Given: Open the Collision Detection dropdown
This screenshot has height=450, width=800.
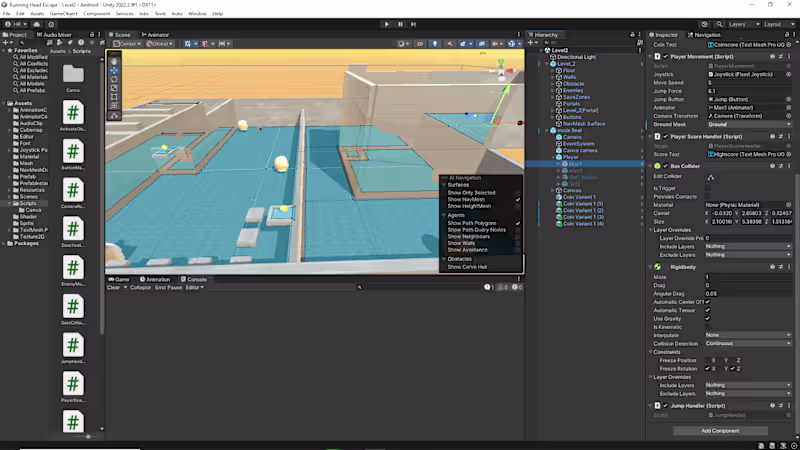Looking at the screenshot, I should 745,343.
